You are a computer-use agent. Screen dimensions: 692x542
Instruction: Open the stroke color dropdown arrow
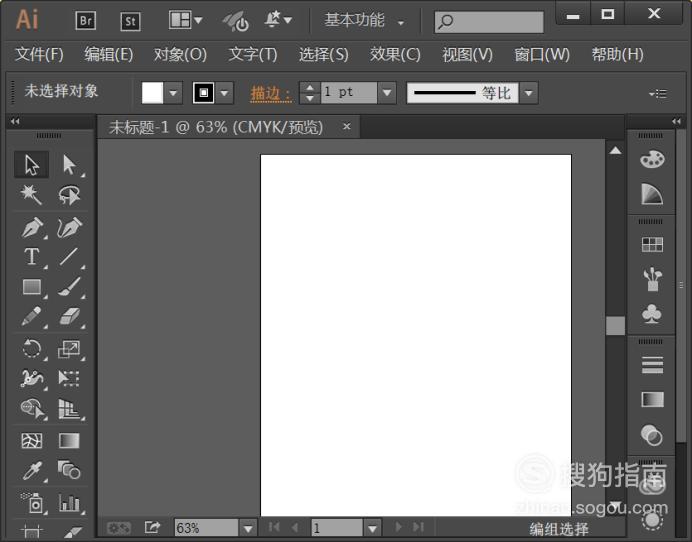(x=224, y=93)
